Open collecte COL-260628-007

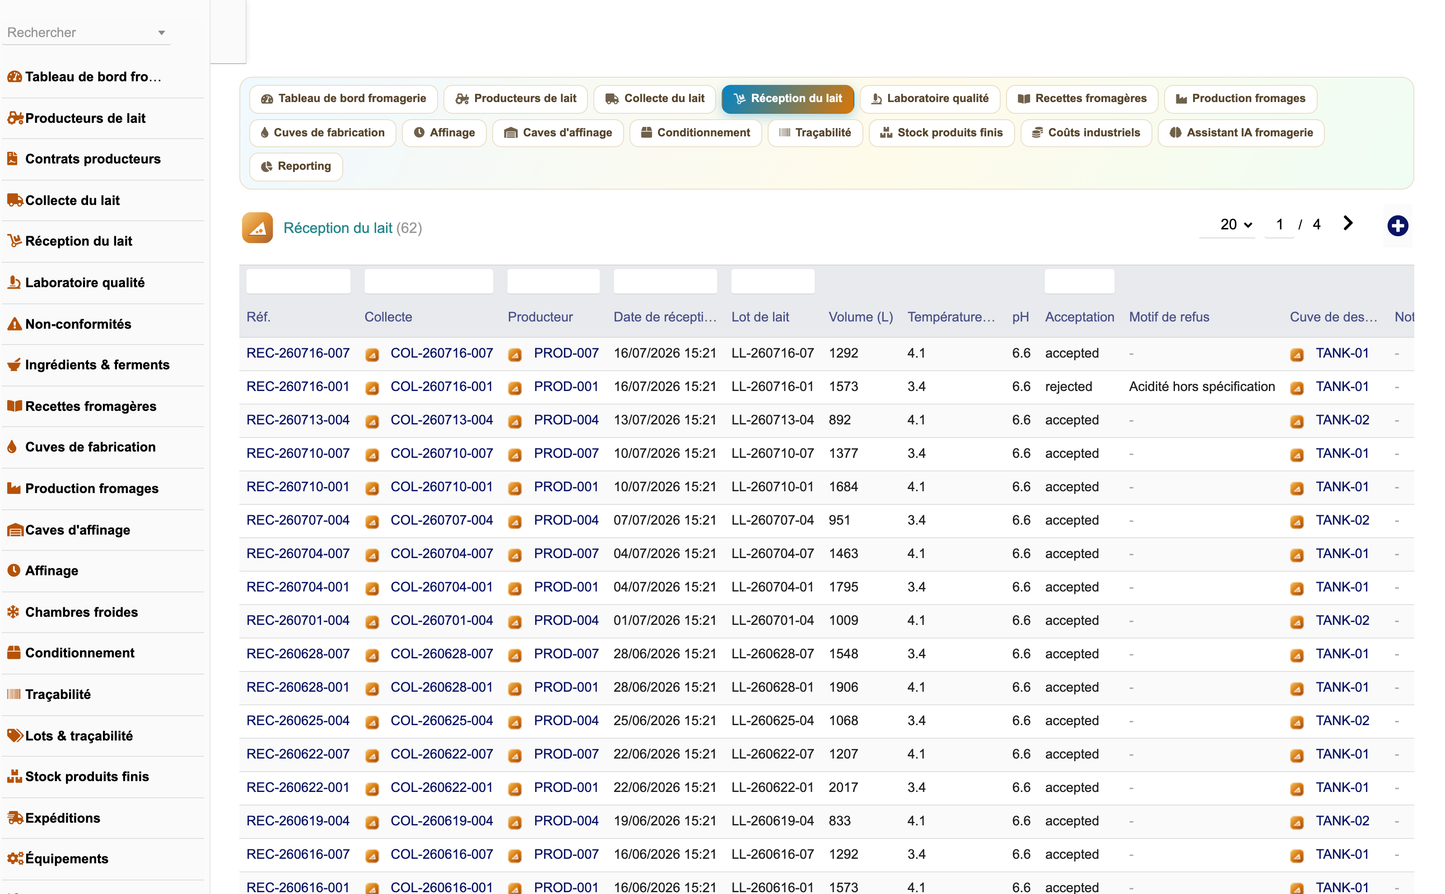point(441,654)
